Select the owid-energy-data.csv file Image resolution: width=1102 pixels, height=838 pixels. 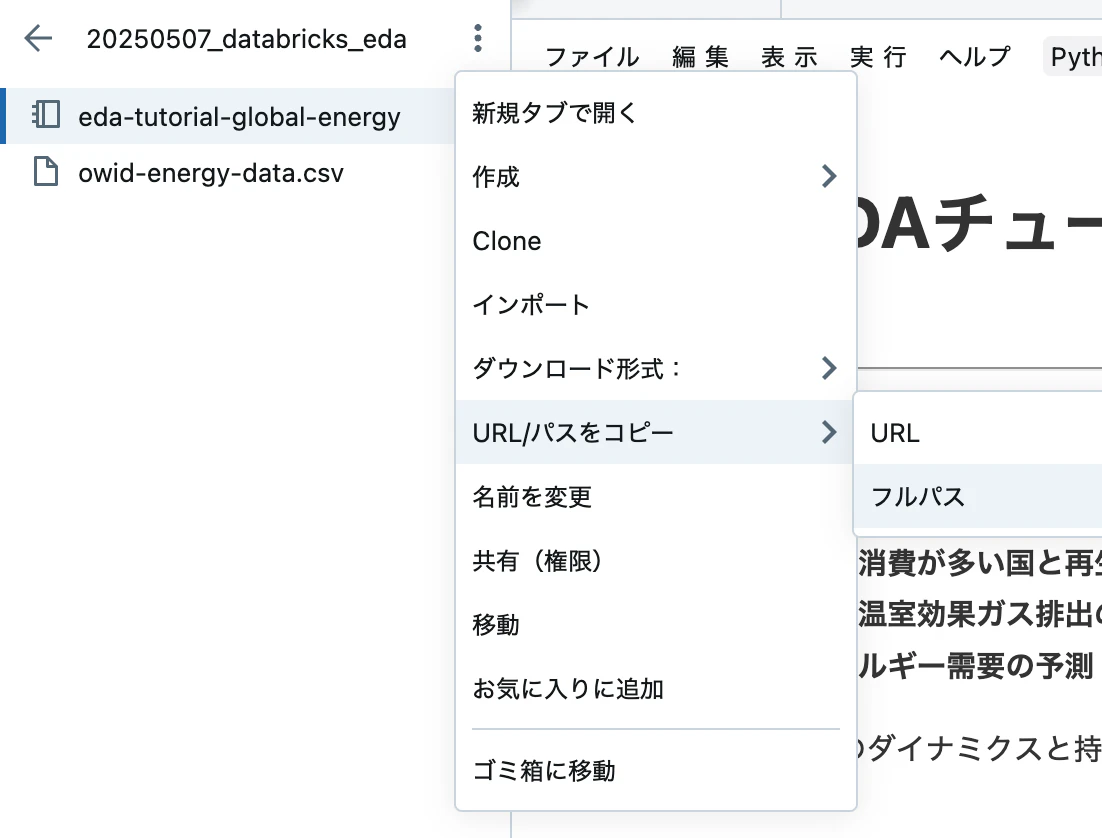pos(211,173)
